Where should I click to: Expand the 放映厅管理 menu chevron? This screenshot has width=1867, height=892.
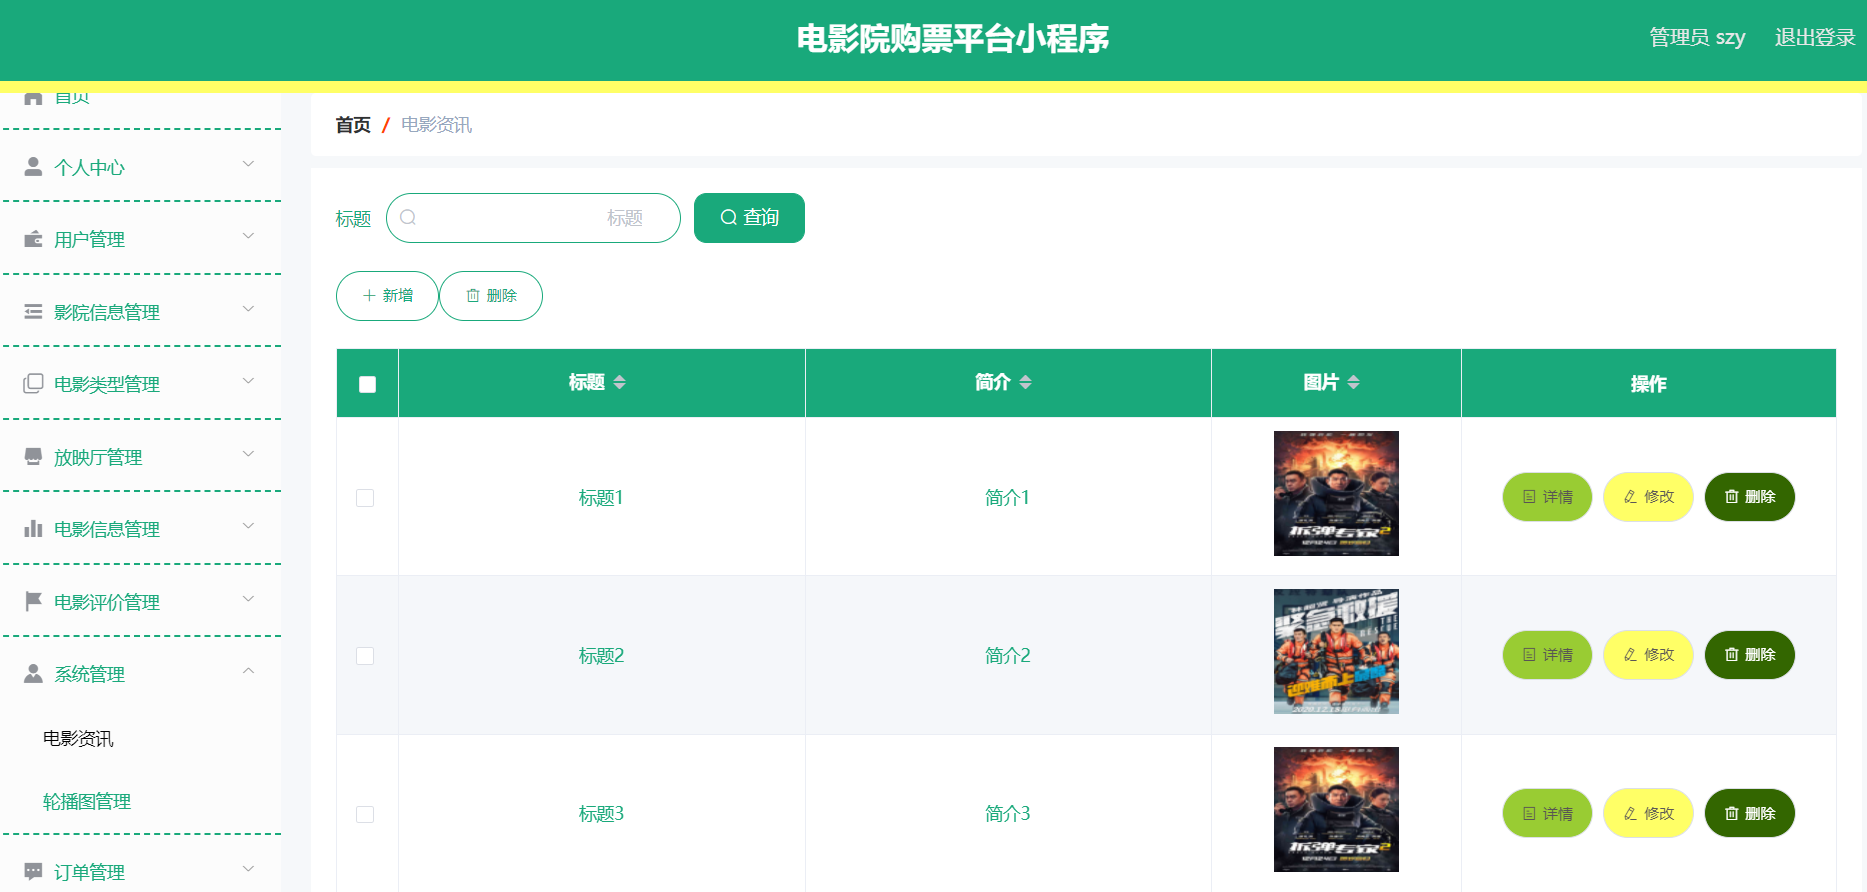coord(249,453)
